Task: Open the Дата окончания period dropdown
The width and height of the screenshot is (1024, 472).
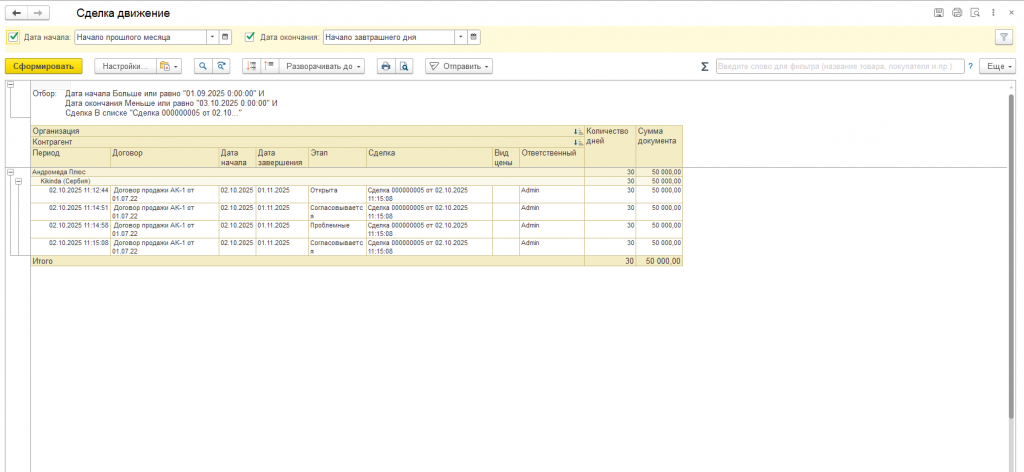Action: (461, 37)
